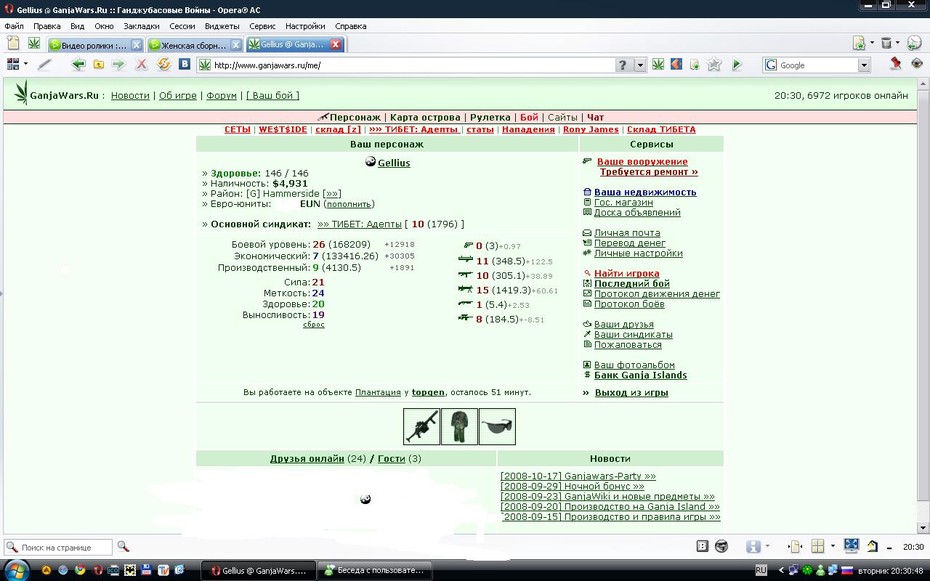Open the Плантация object link
The width and height of the screenshot is (930, 581).
[378, 392]
